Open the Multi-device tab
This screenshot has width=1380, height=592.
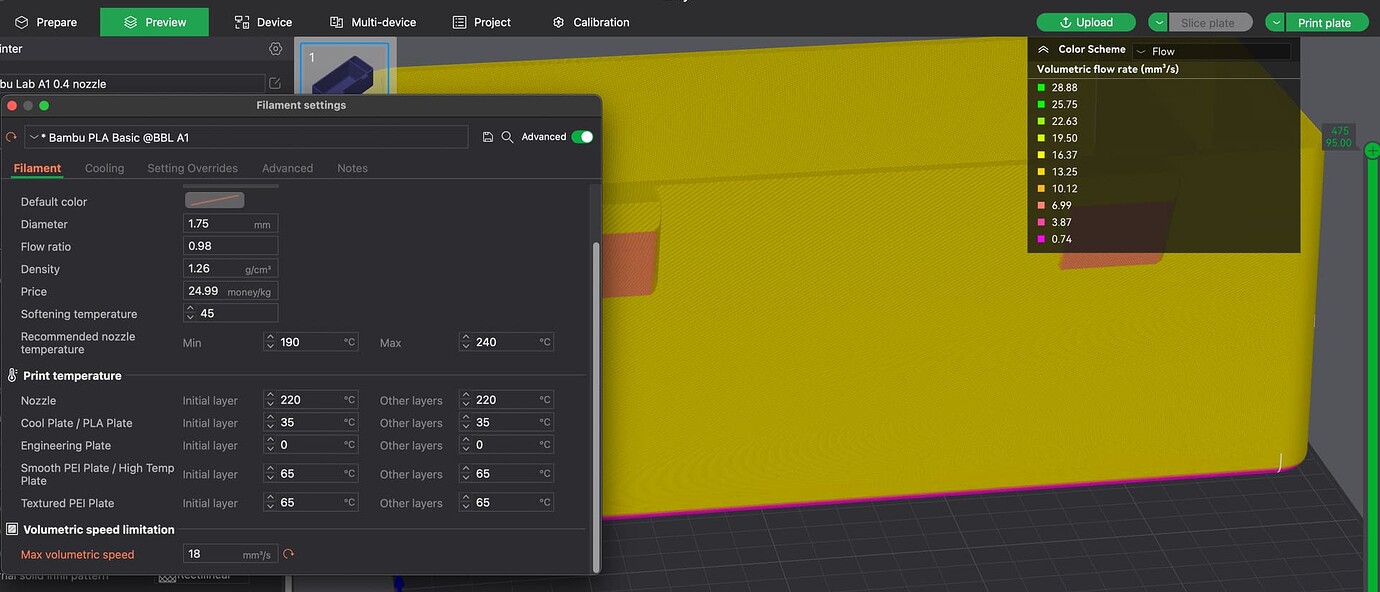(372, 22)
